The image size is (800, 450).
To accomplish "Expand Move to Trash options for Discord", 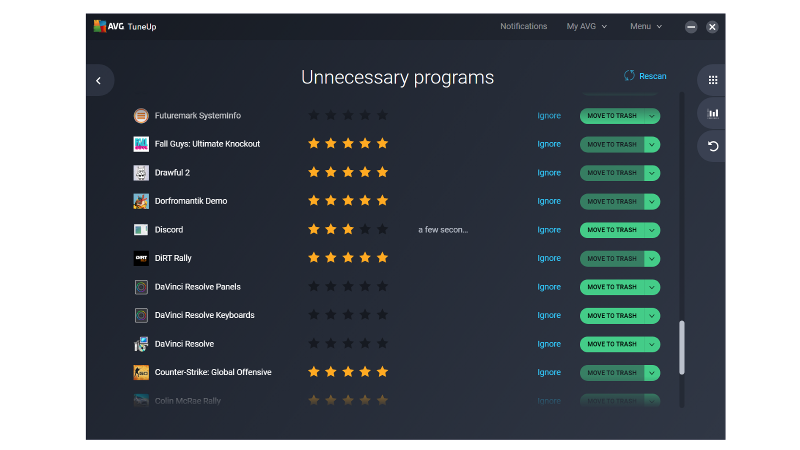I will tap(652, 230).
